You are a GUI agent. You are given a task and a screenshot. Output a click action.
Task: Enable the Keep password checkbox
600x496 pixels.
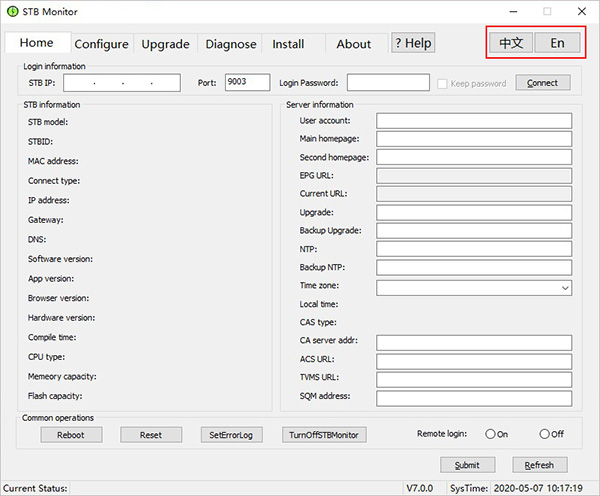[x=442, y=83]
